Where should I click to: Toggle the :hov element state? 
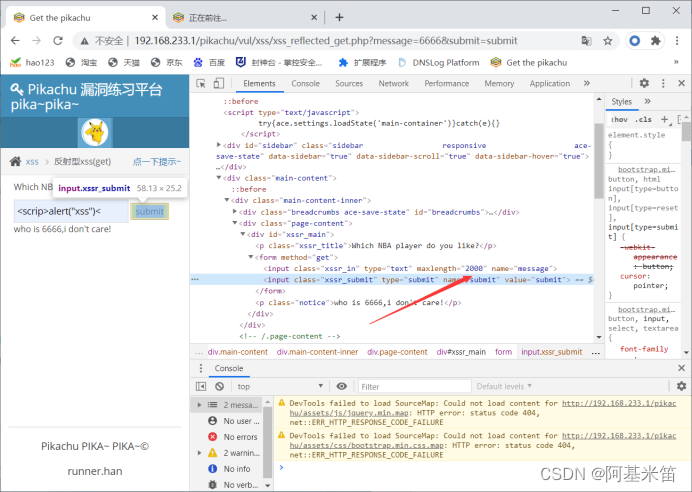click(x=619, y=119)
